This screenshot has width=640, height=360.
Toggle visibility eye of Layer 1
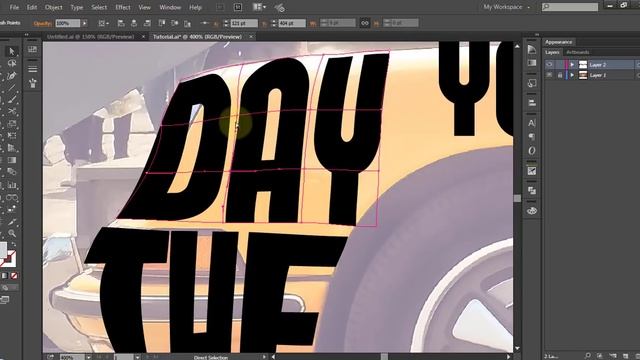(549, 75)
